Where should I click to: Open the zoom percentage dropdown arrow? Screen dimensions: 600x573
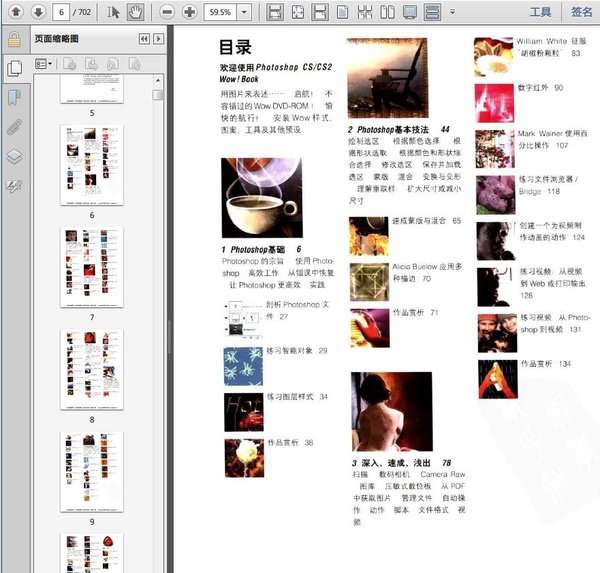click(244, 12)
